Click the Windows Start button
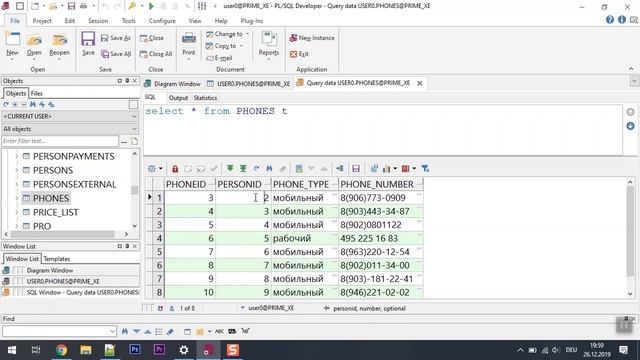Image resolution: width=640 pixels, height=360 pixels. tap(12, 350)
